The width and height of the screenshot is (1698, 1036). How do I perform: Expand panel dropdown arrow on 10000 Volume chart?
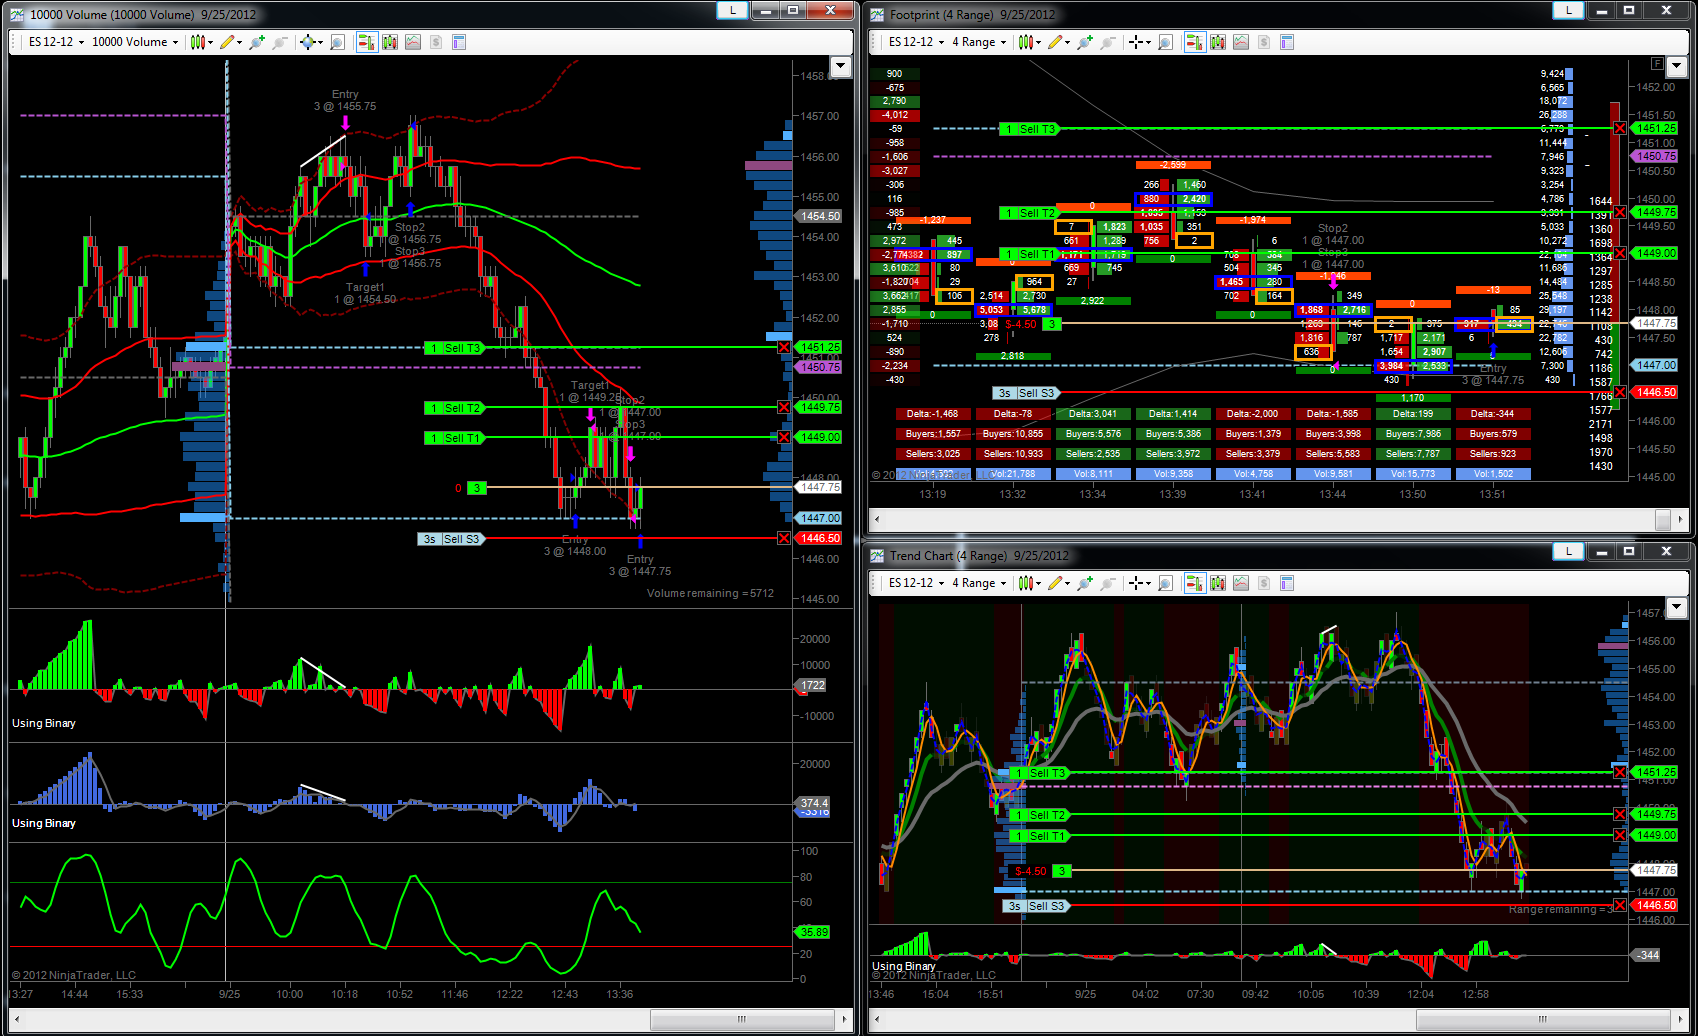pos(841,66)
